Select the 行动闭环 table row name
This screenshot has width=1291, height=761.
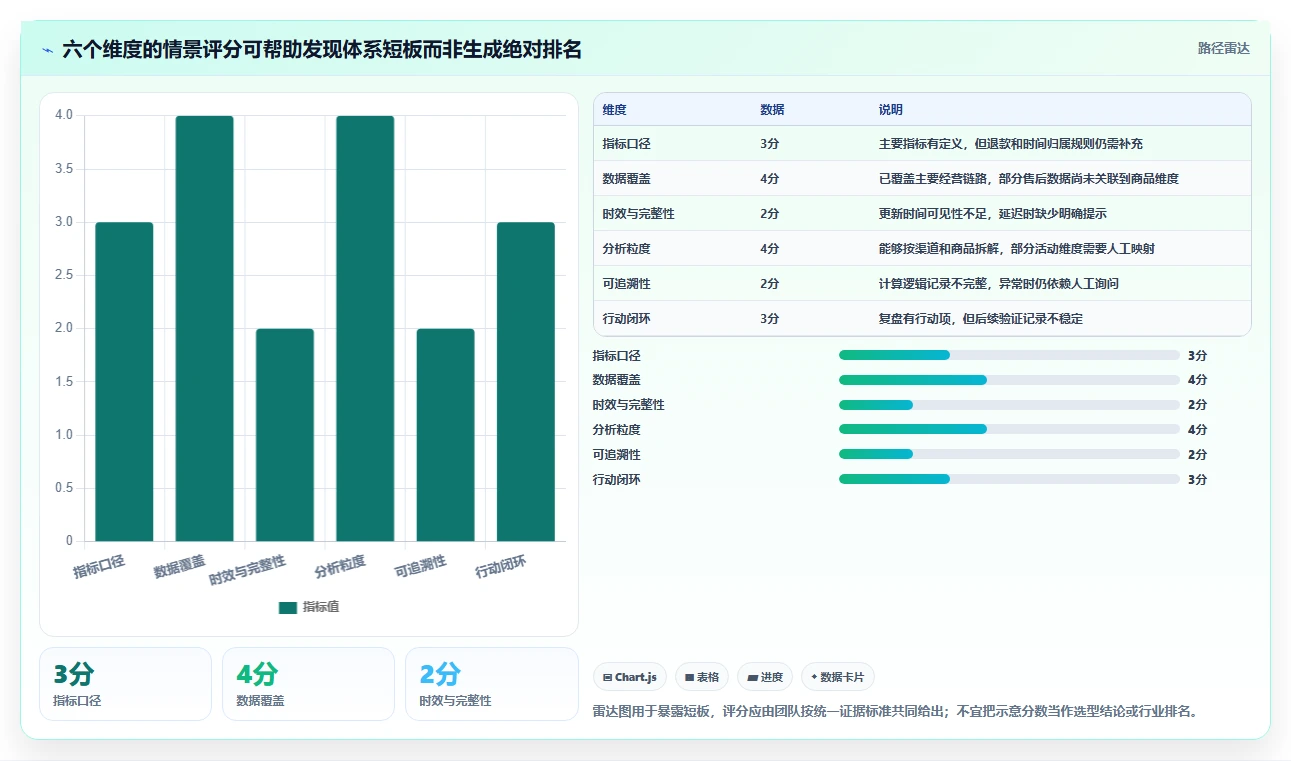[627, 319]
